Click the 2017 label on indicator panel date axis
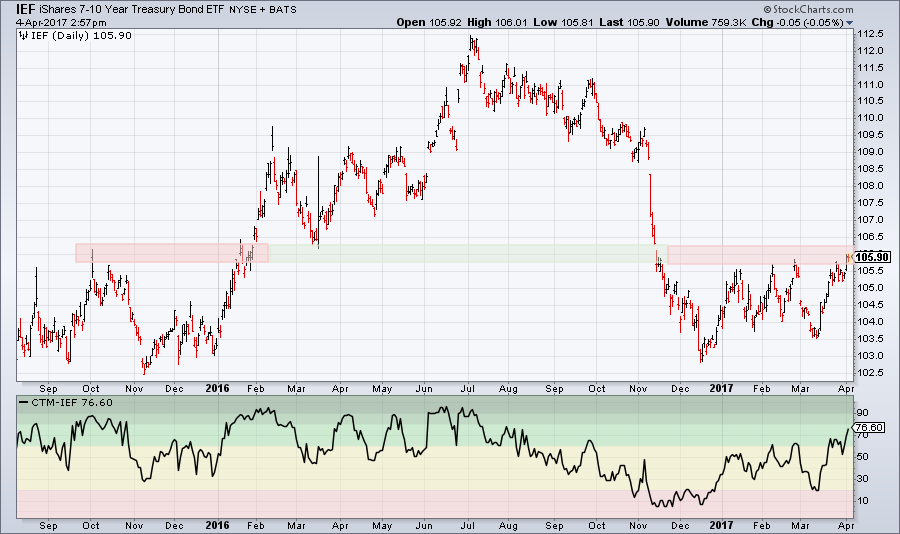Screen dimensions: 900x534 pos(721,525)
